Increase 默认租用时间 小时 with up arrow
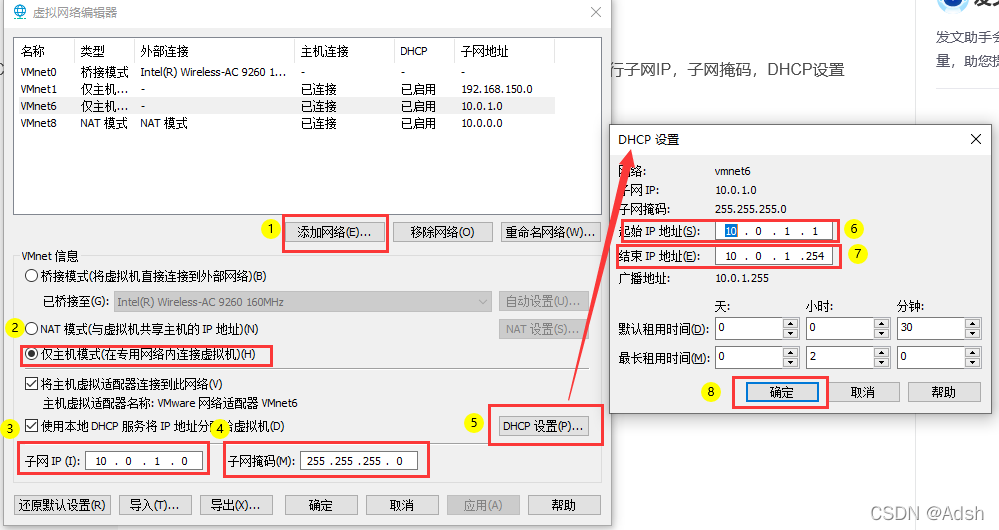Screen dimensions: 999x530 [882, 324]
